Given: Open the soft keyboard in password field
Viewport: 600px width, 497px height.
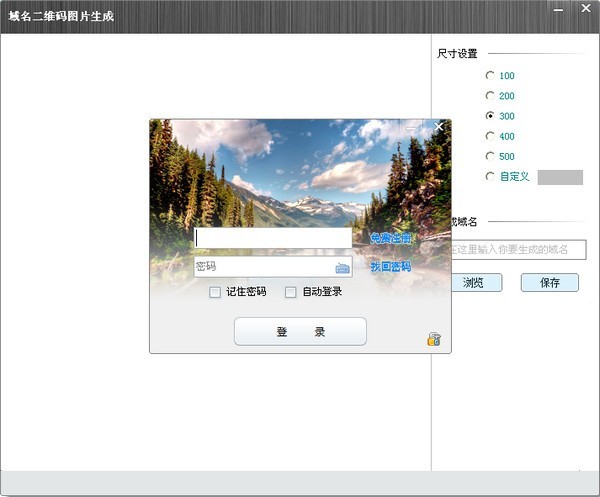Looking at the screenshot, I should (343, 268).
